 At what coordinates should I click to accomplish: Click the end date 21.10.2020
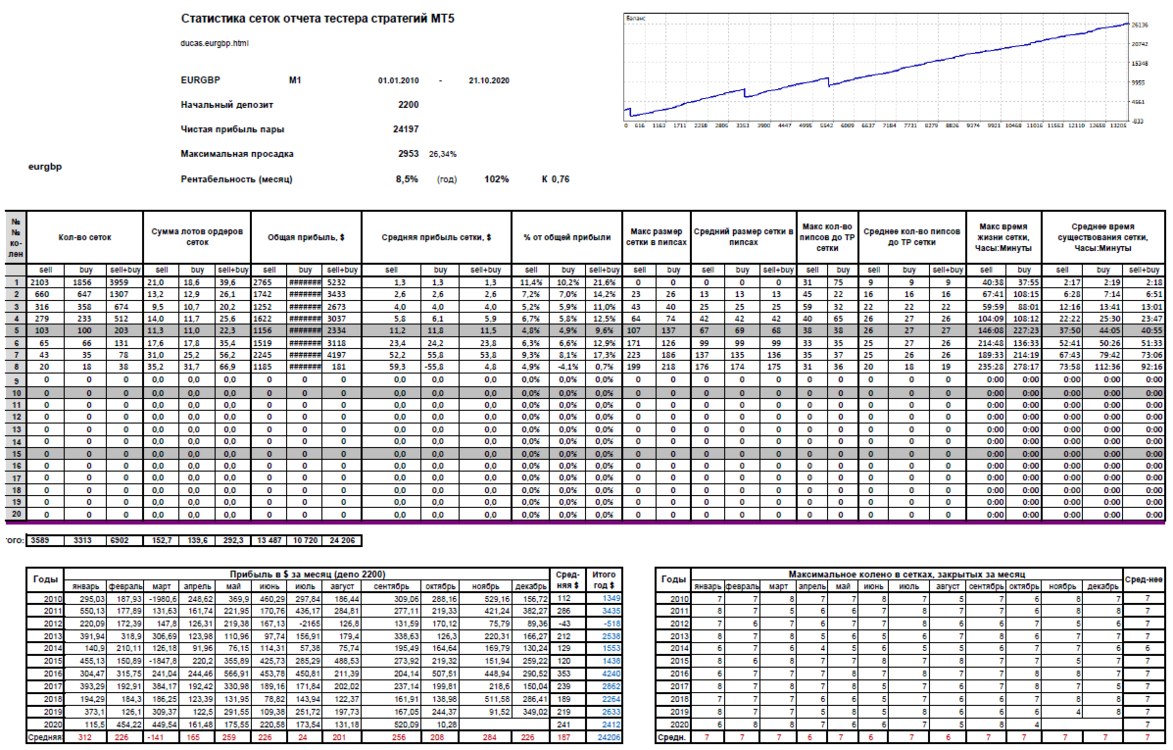[x=489, y=80]
